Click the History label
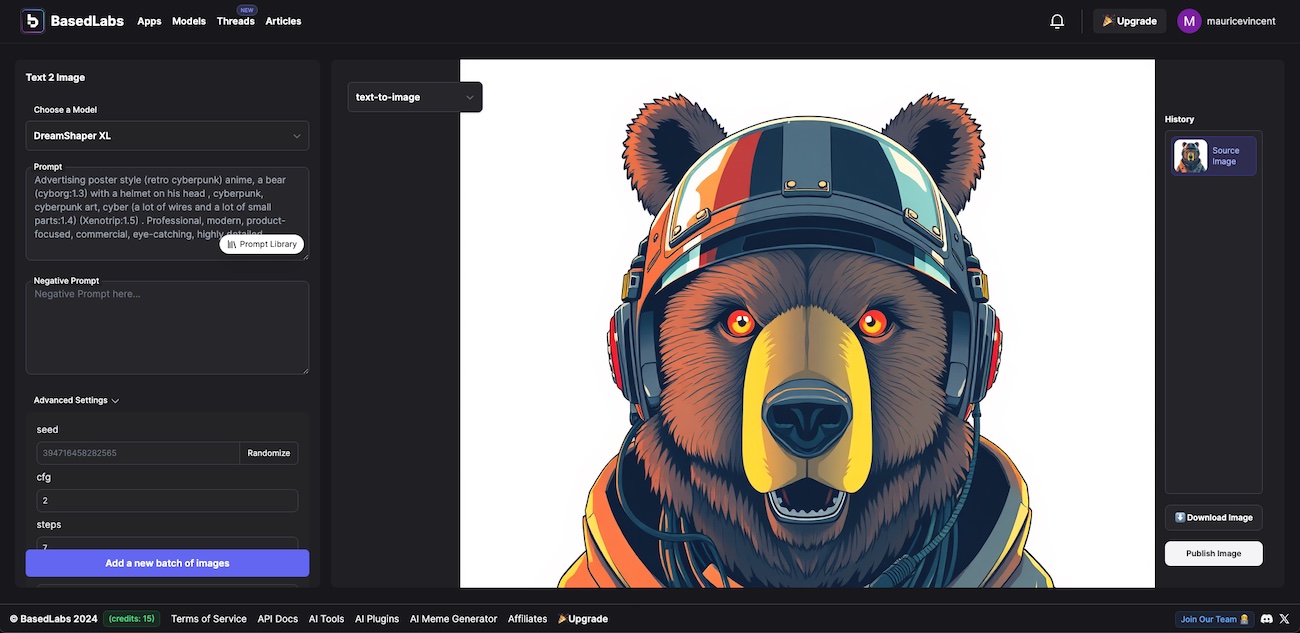The image size is (1300, 633). pos(1180,119)
